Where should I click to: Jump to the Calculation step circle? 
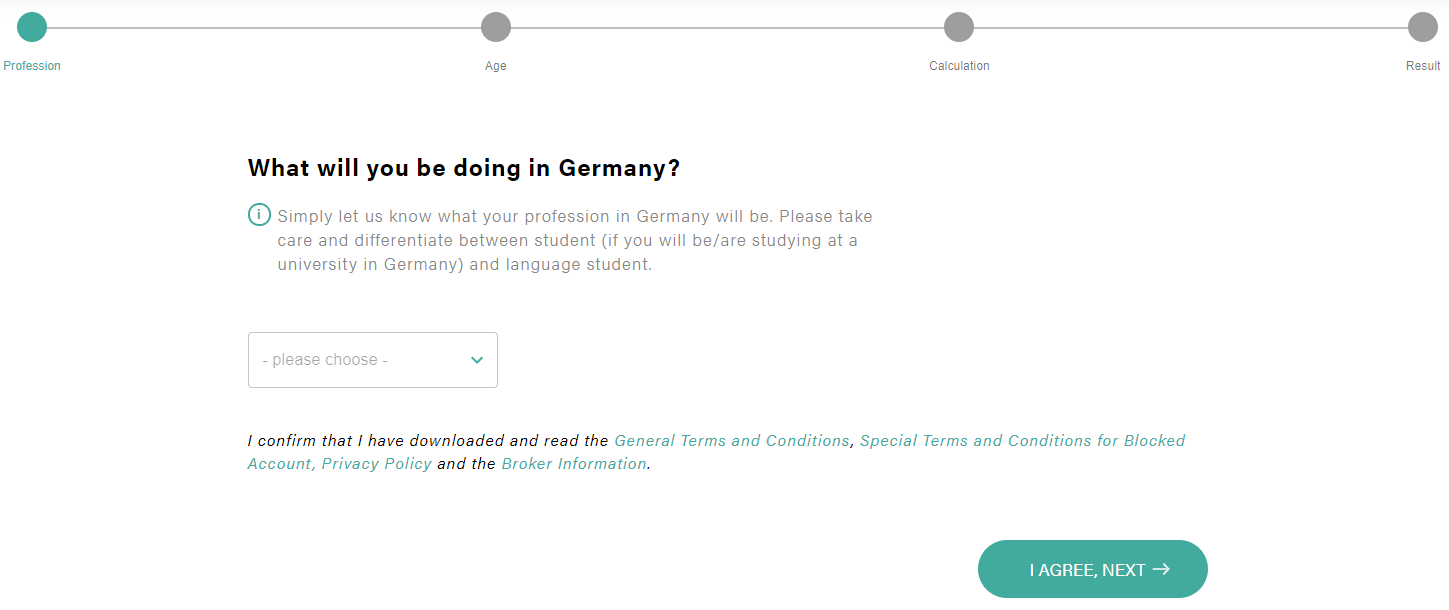[959, 27]
